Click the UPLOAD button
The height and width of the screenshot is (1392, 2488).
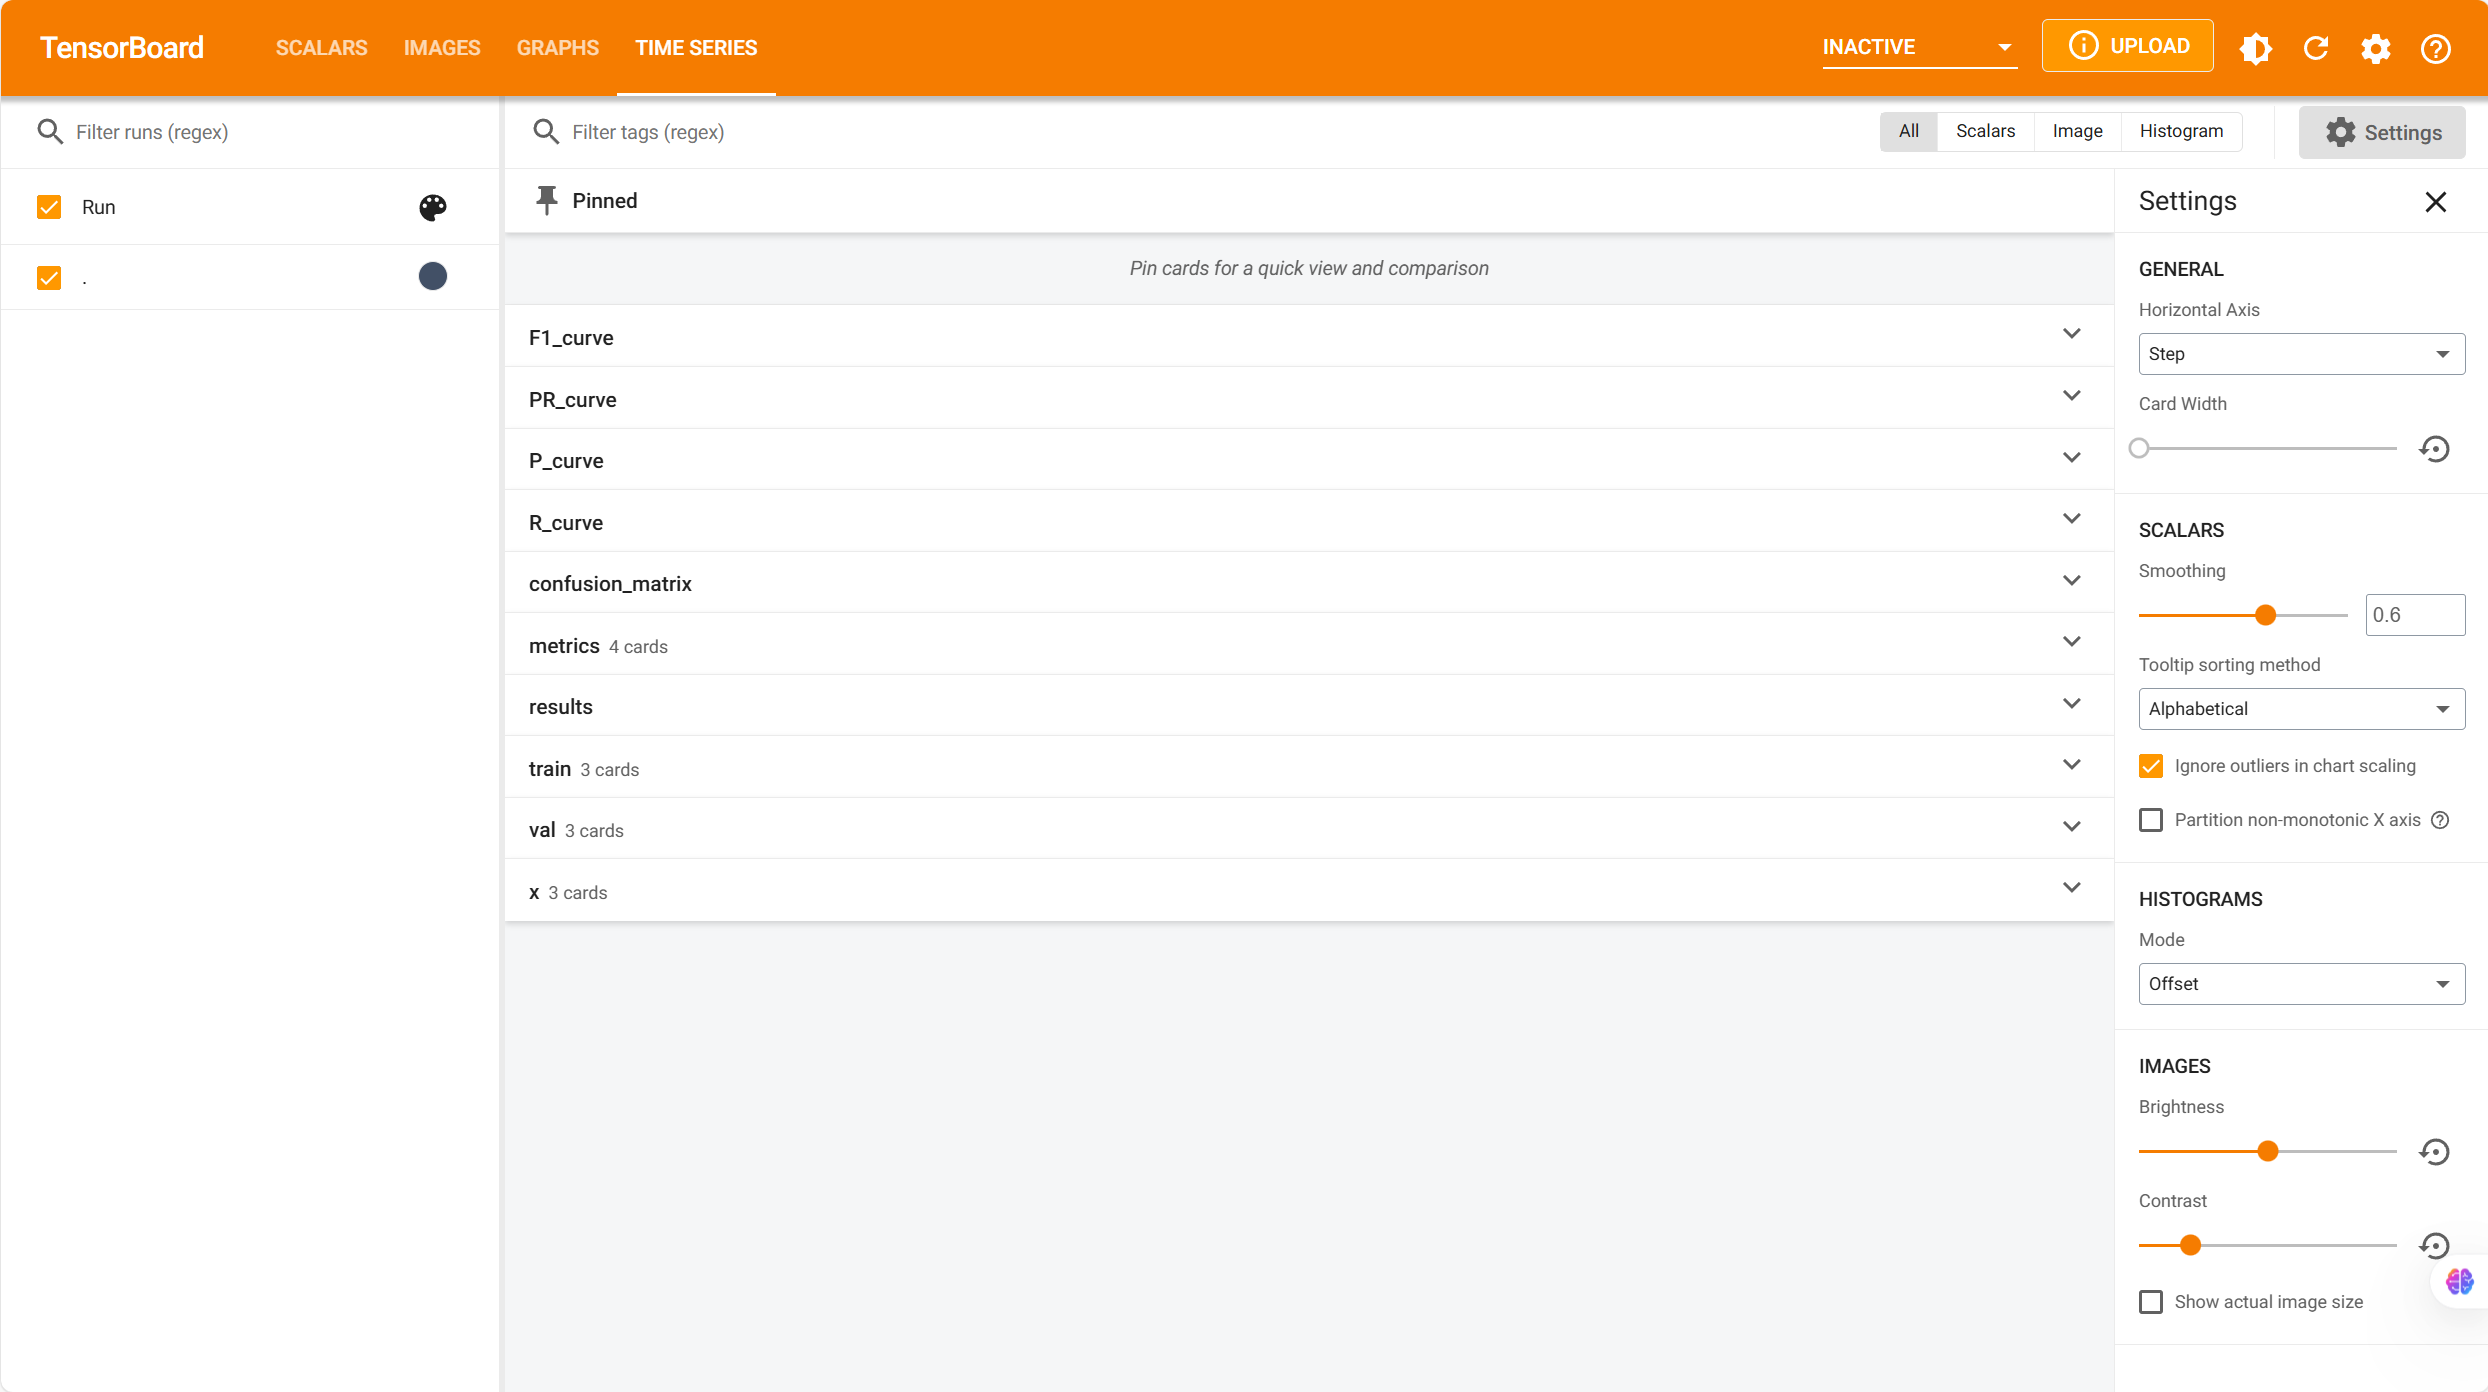click(2127, 46)
